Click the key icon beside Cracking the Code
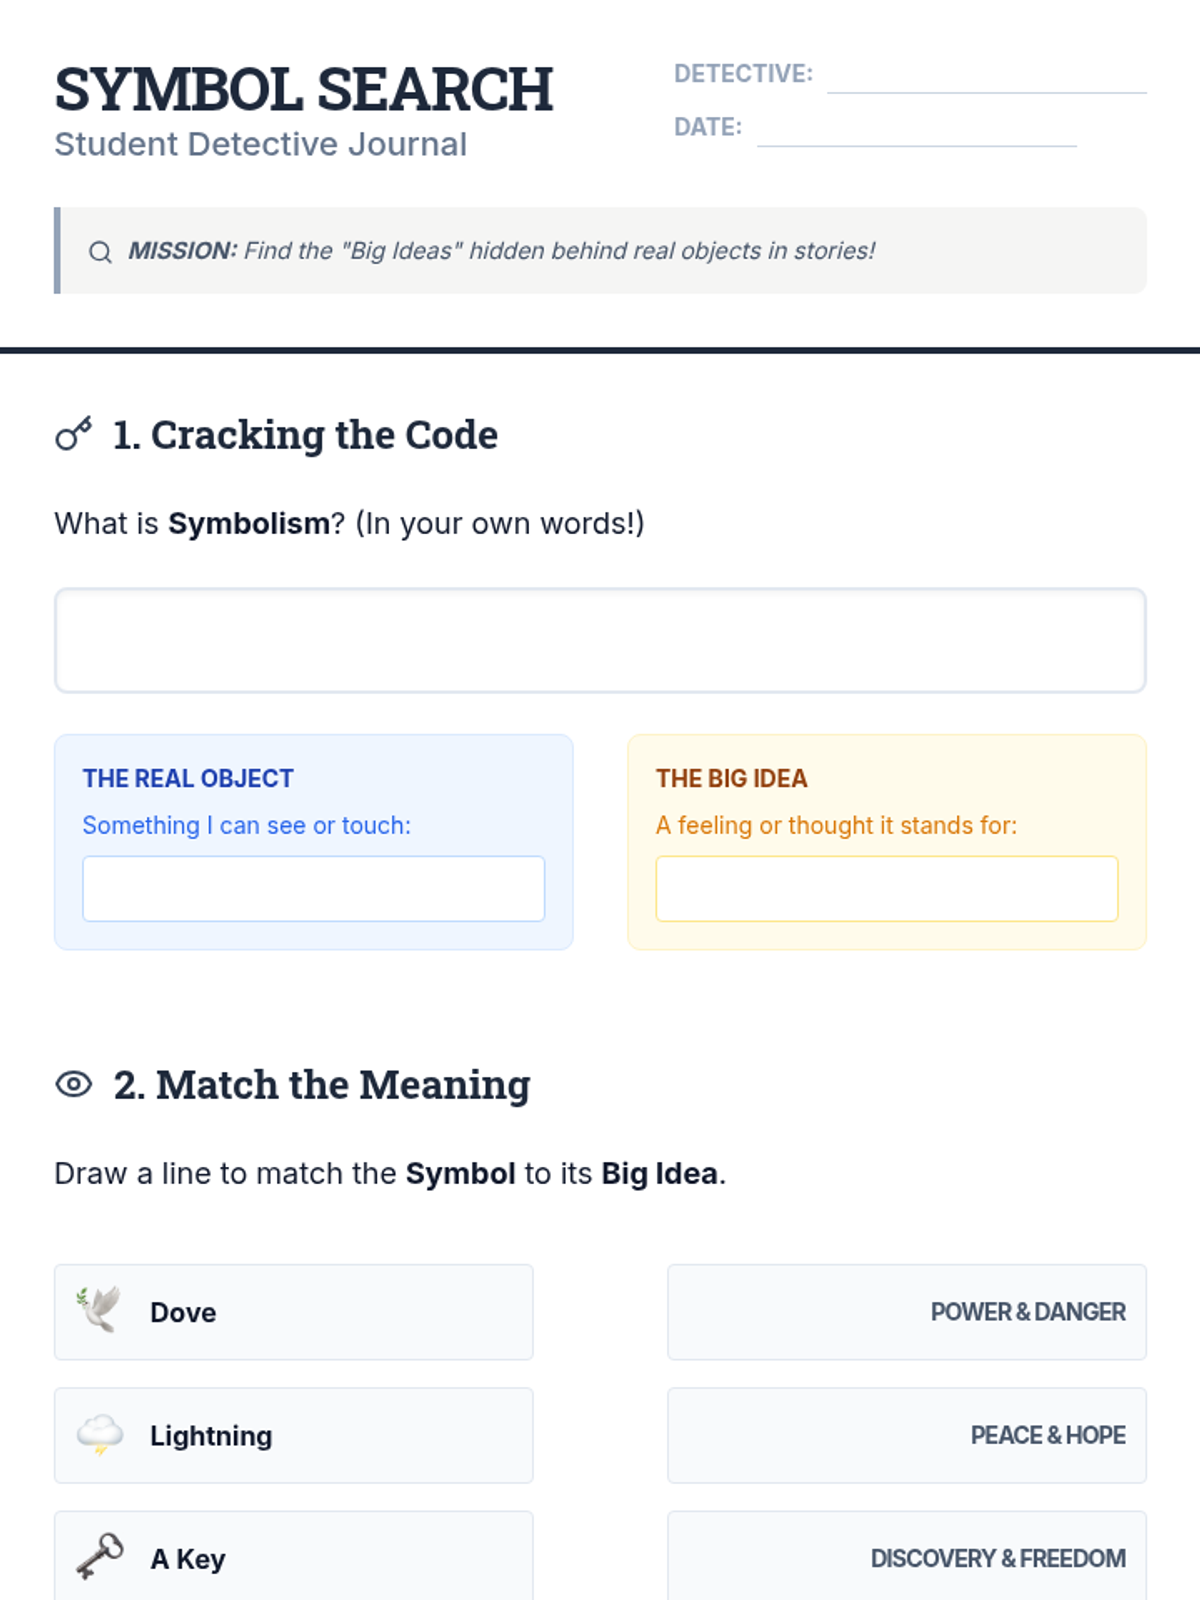Screen dimensions: 1200x1600 click(74, 434)
